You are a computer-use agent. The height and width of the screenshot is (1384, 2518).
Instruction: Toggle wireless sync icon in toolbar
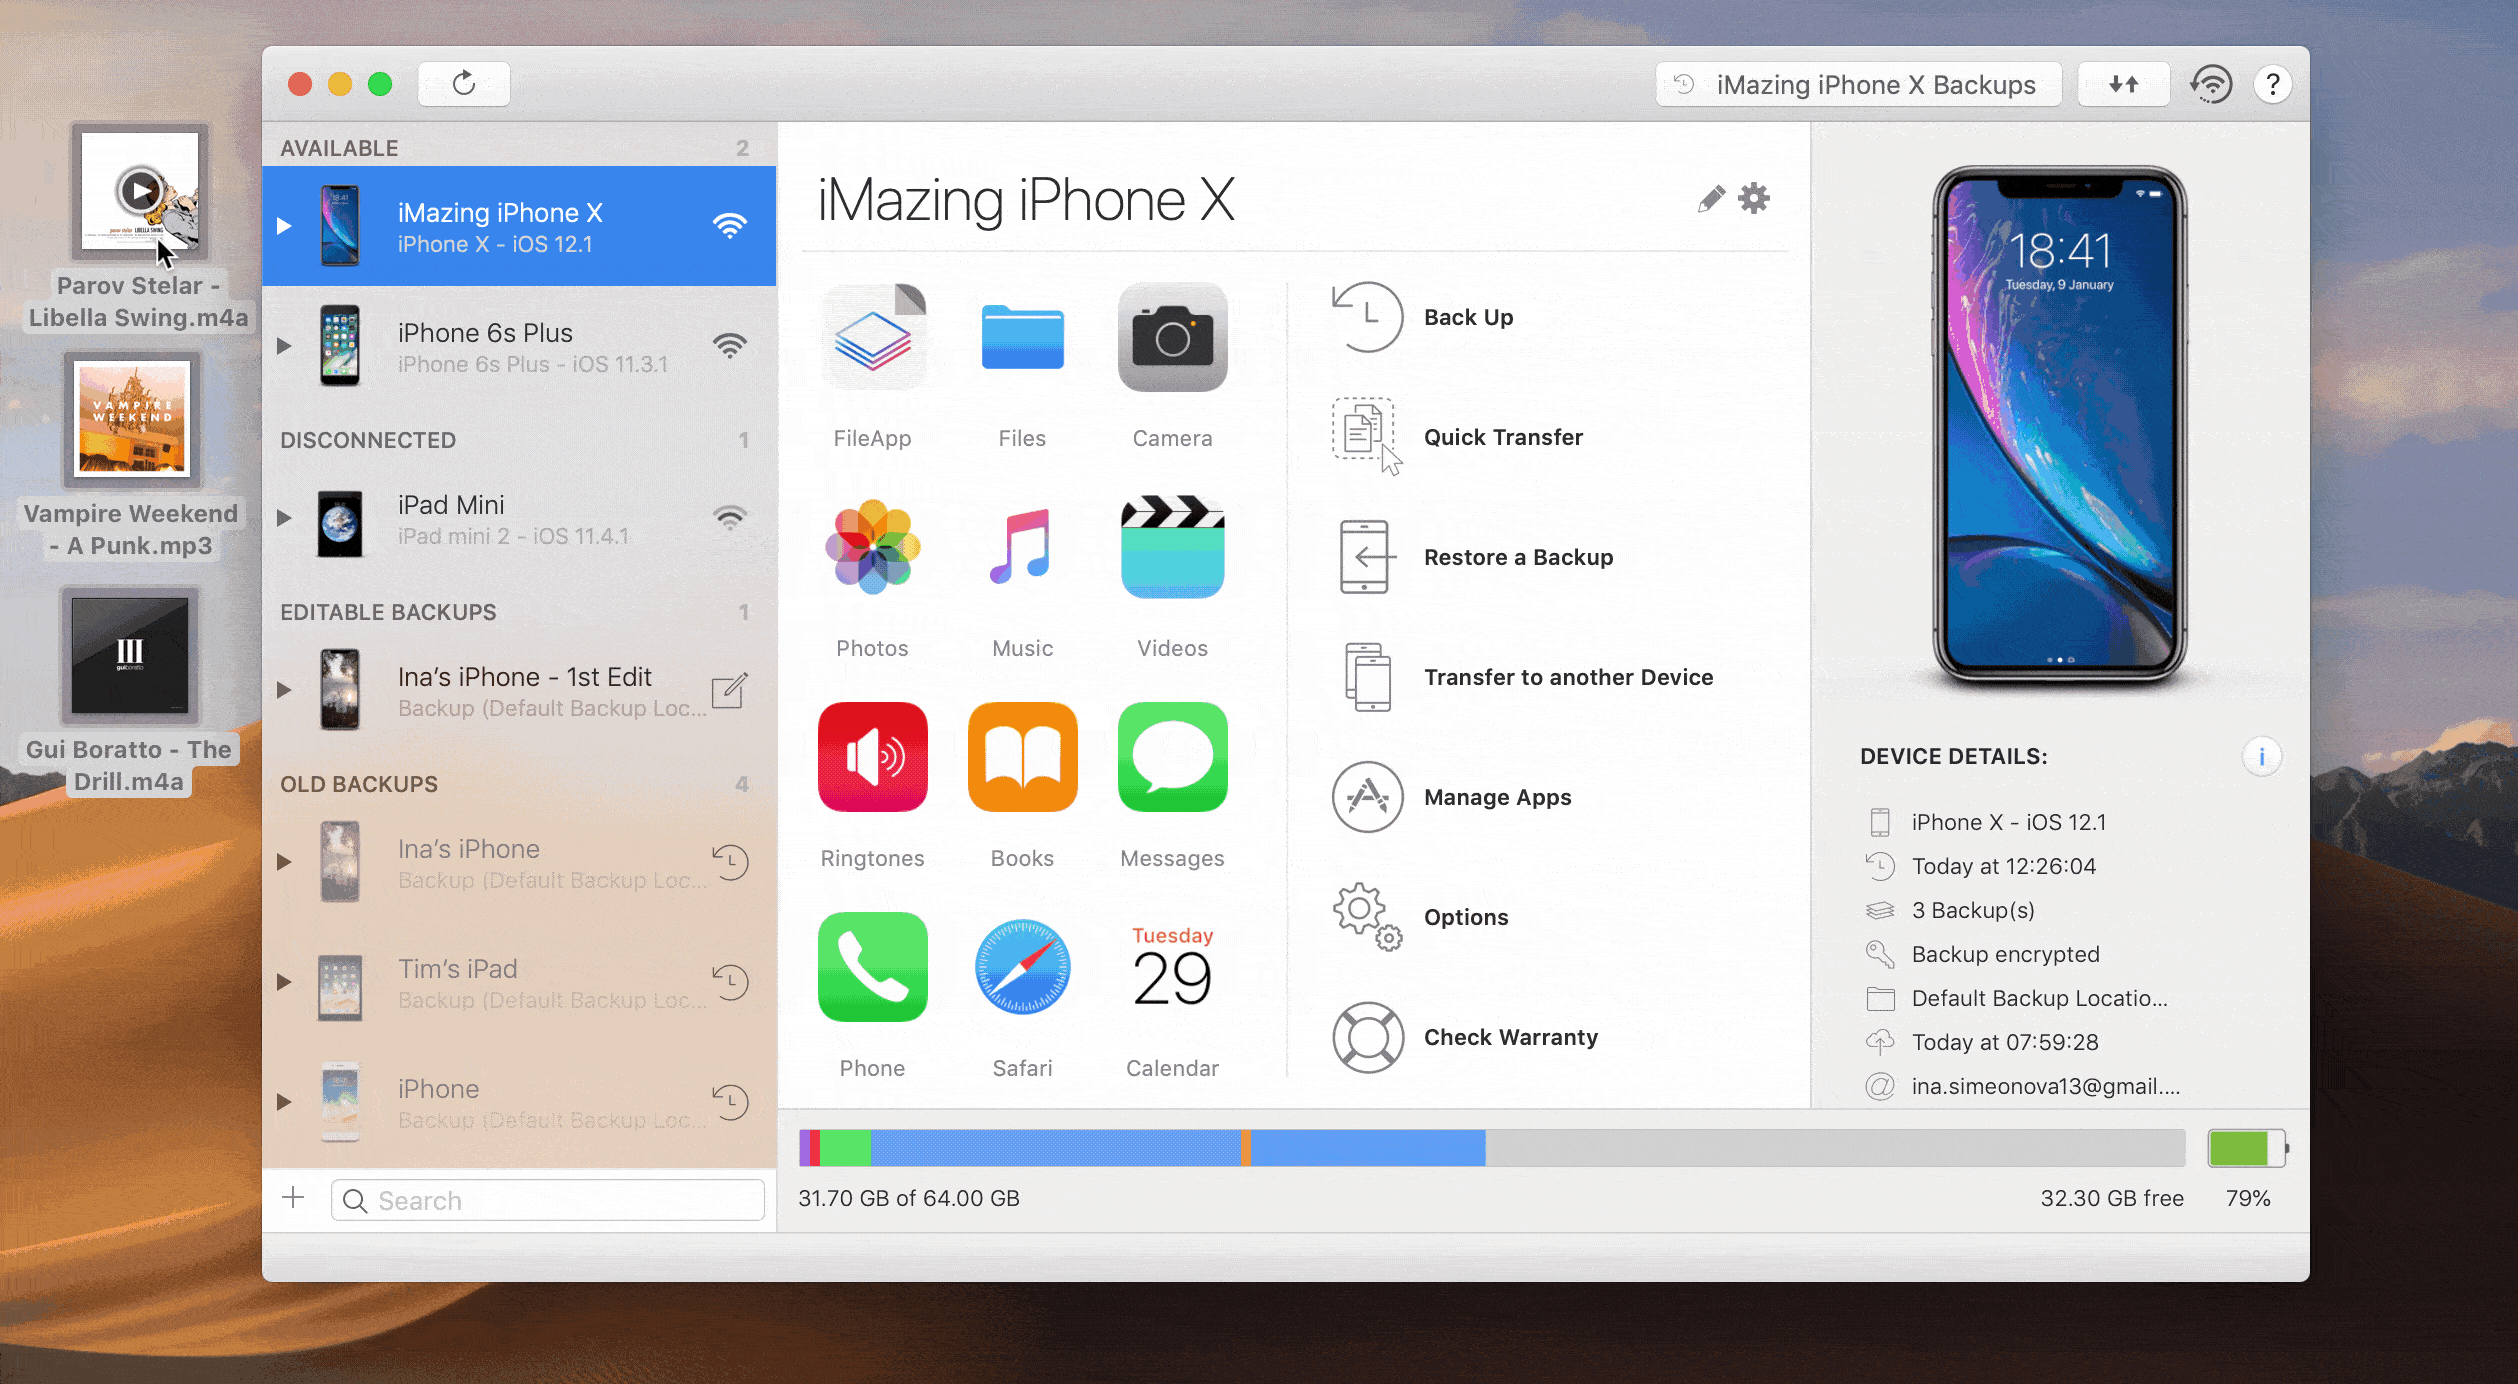(2213, 82)
